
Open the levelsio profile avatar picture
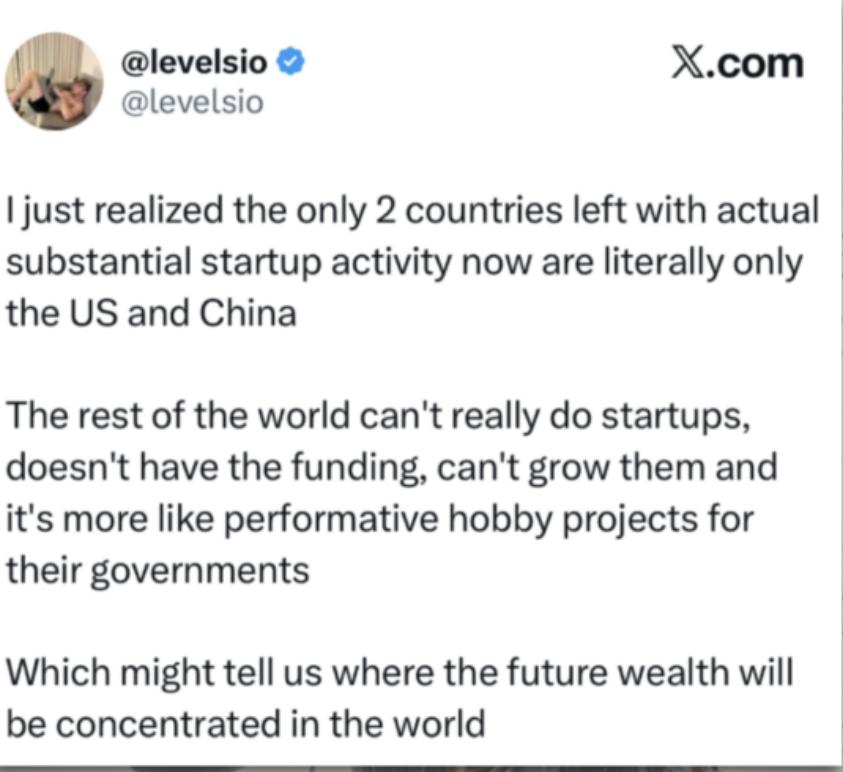(x=54, y=82)
